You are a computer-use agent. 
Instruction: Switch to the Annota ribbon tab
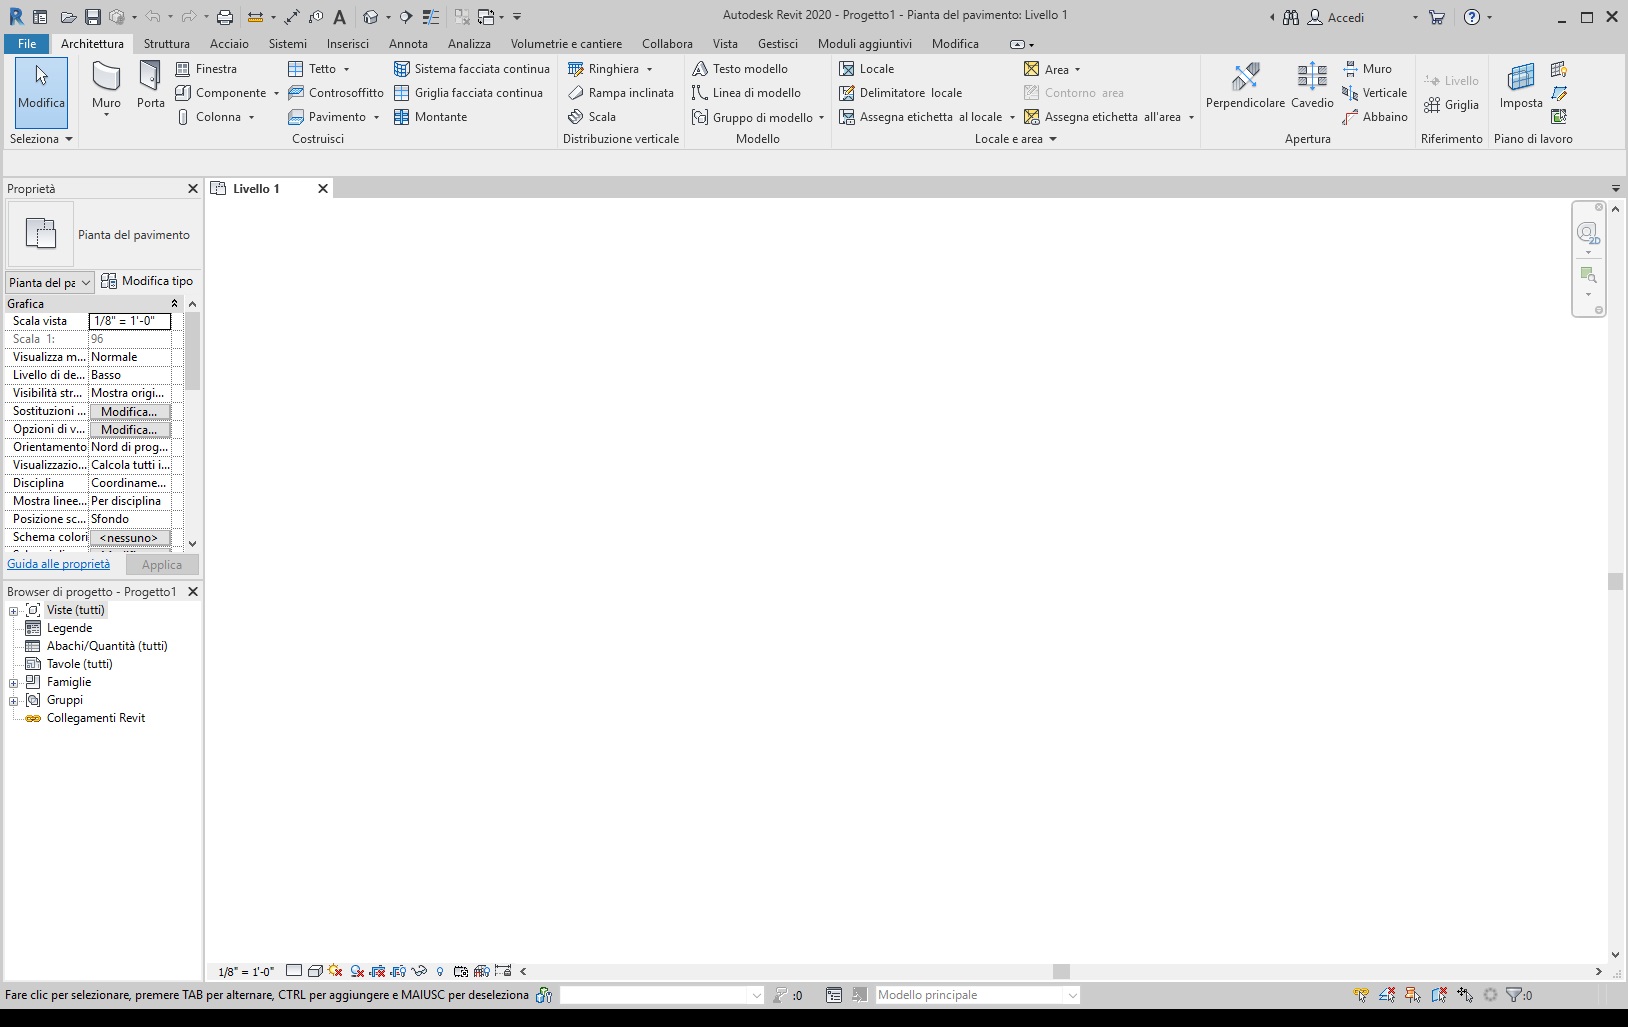(x=408, y=44)
